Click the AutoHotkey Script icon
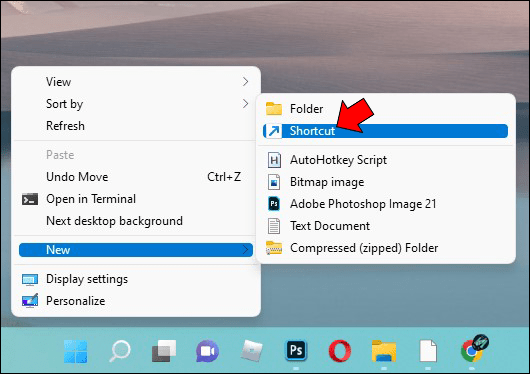530x374 pixels. click(x=274, y=160)
